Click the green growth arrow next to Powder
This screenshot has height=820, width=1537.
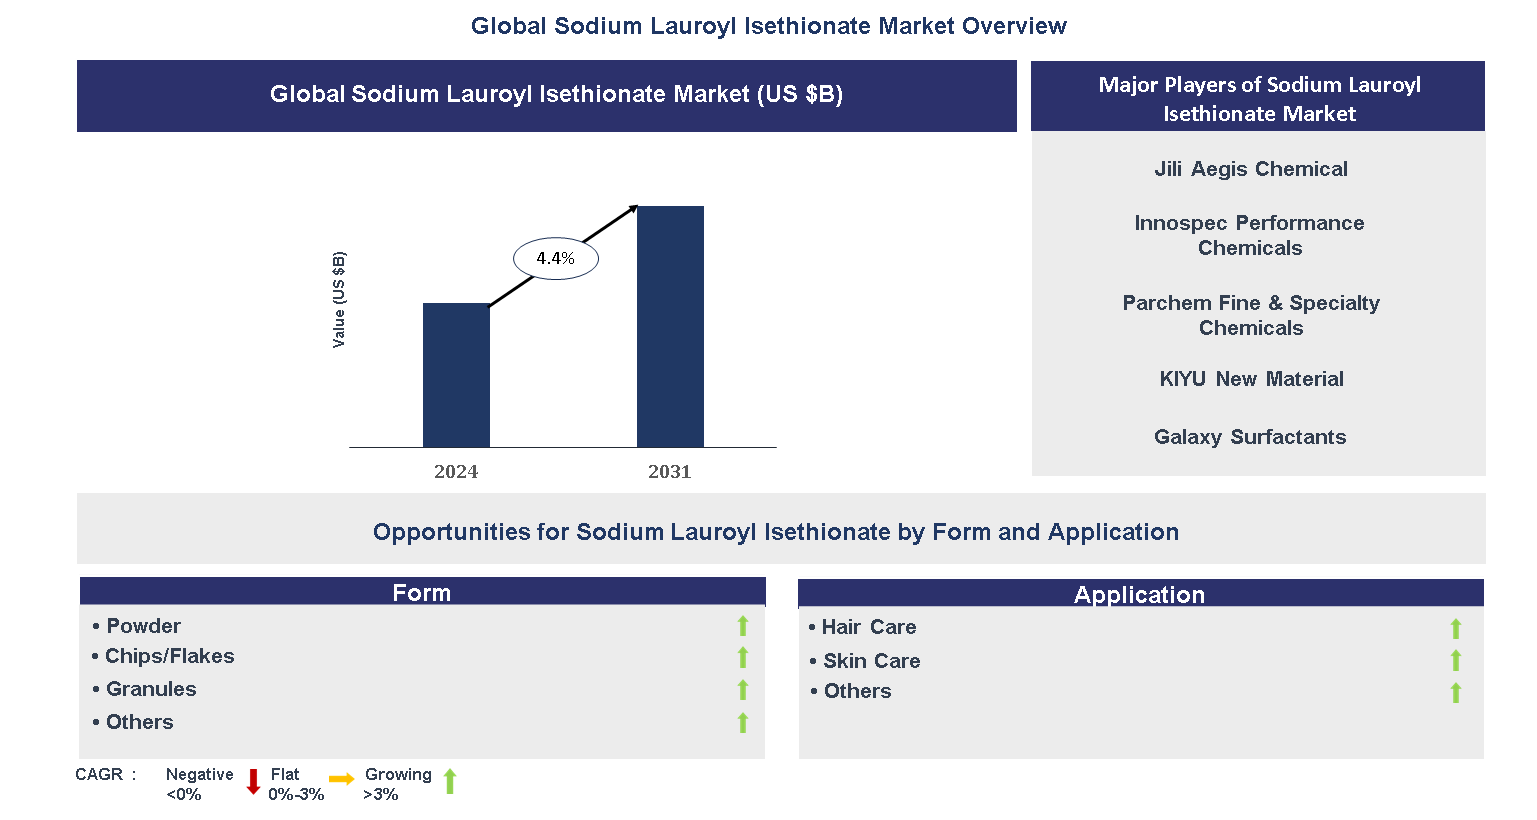point(743,626)
